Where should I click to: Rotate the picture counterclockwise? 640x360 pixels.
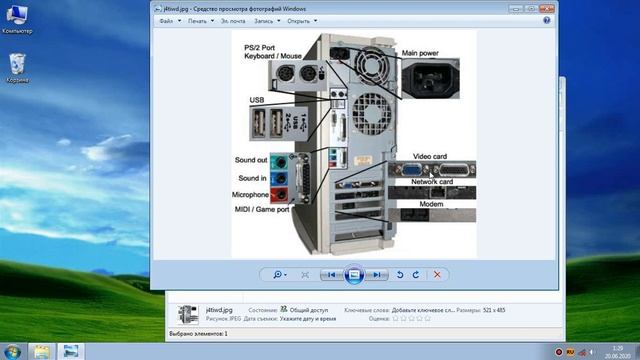tap(400, 275)
